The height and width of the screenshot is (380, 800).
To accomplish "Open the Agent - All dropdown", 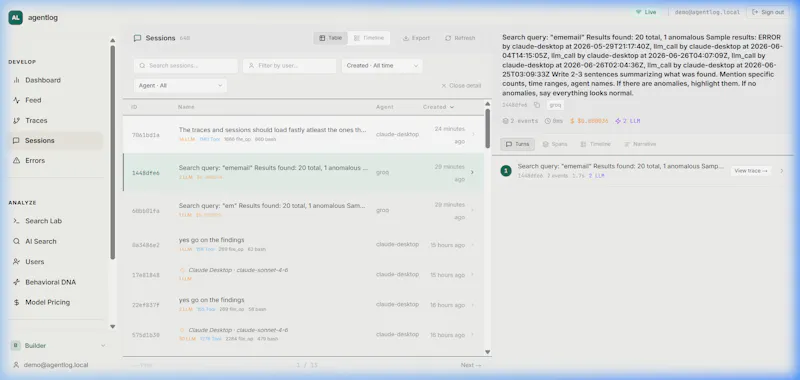I will tap(180, 86).
